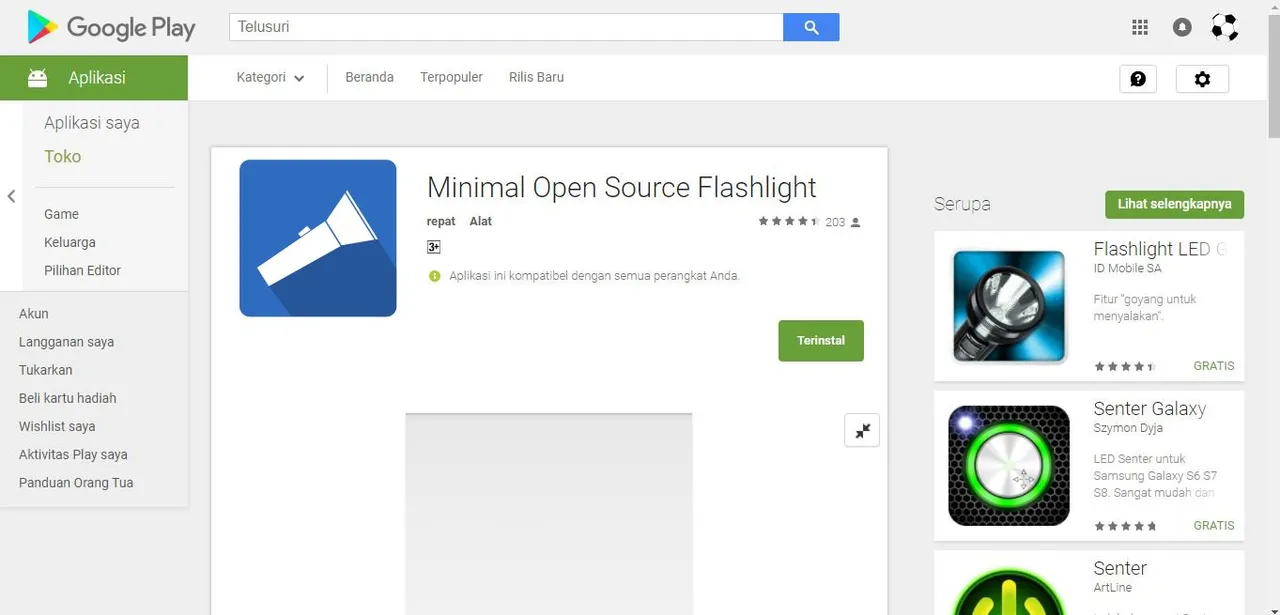Click Lihat selengkapnya button

1174,204
